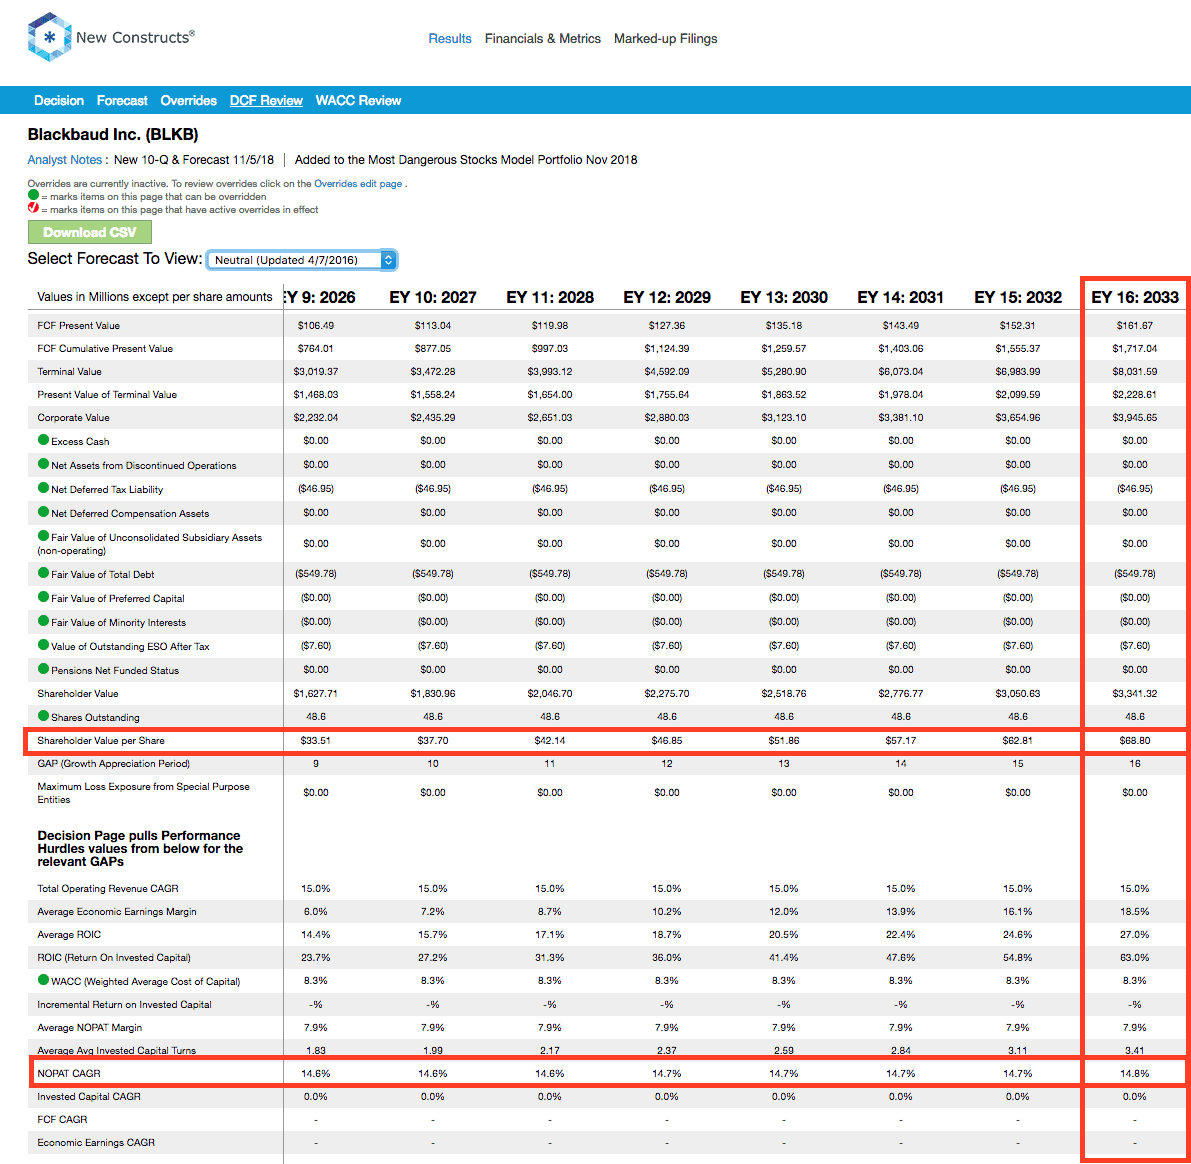1191x1164 pixels.
Task: Switch to the Overrides subtab
Action: [x=188, y=100]
